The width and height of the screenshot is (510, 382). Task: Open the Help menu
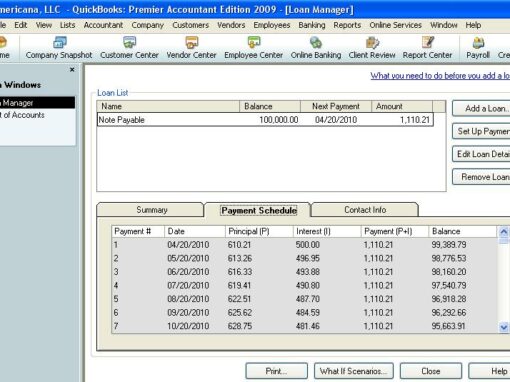pyautogui.click(x=473, y=25)
